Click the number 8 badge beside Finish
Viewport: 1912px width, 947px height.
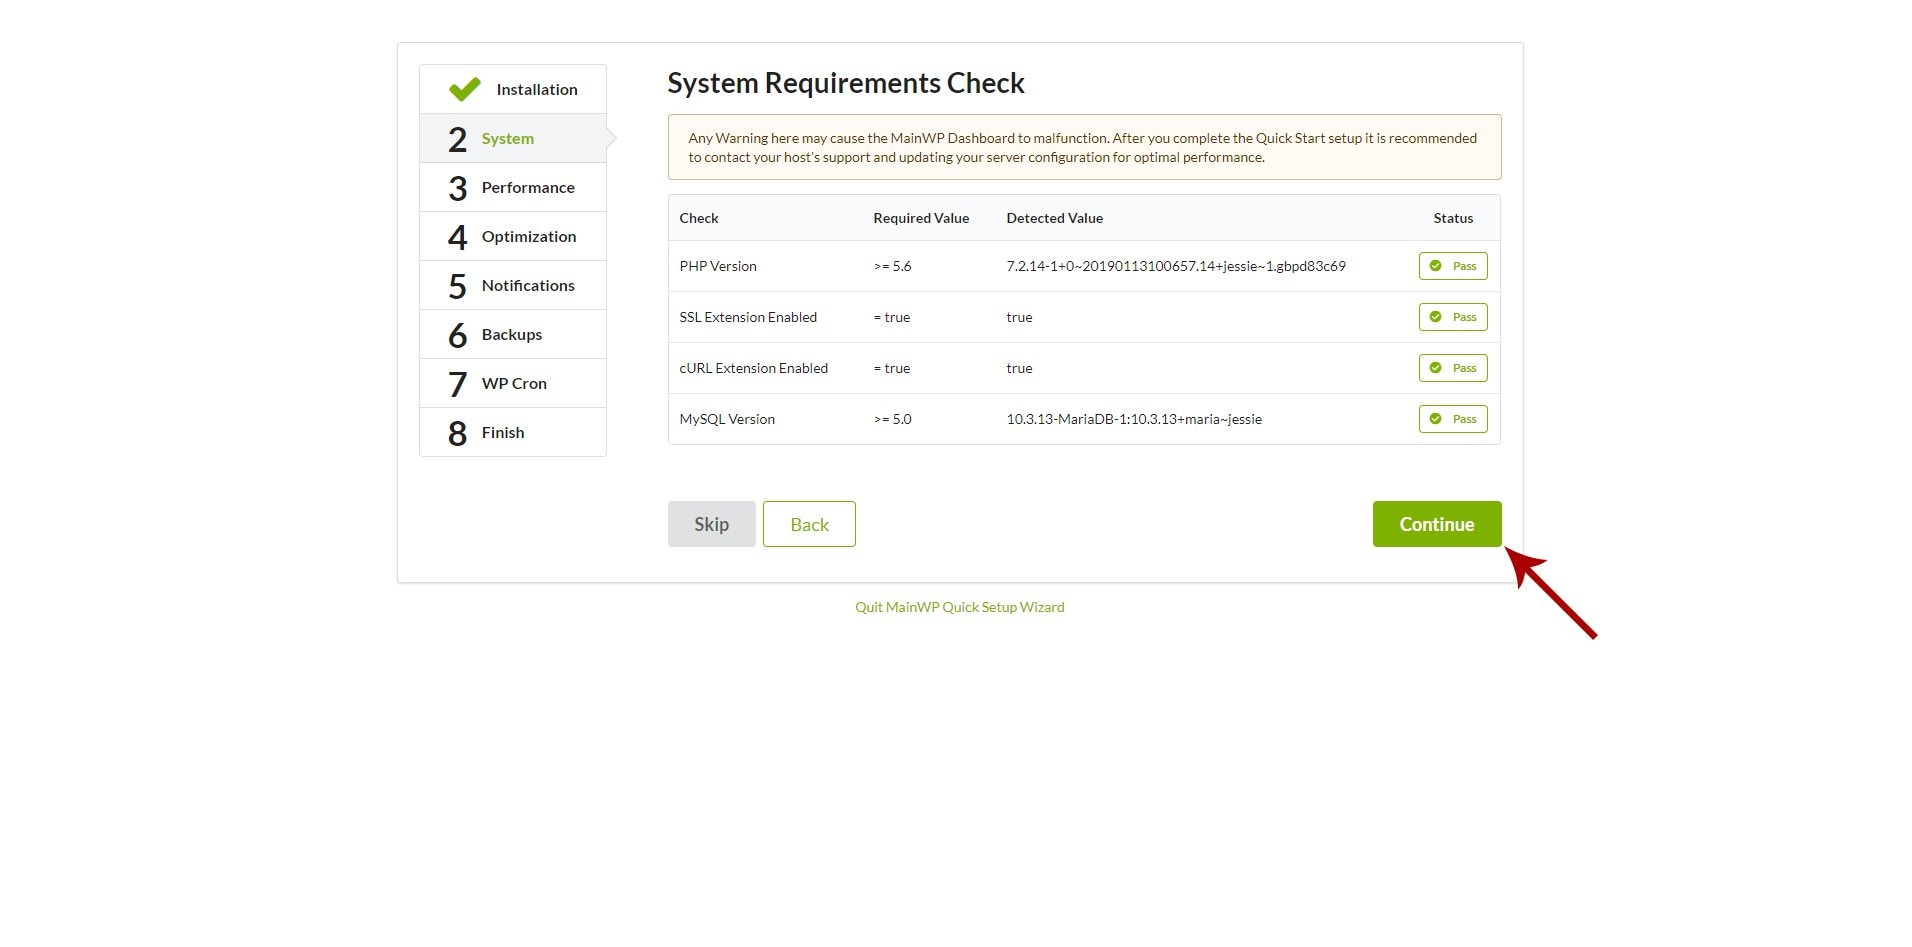coord(458,432)
